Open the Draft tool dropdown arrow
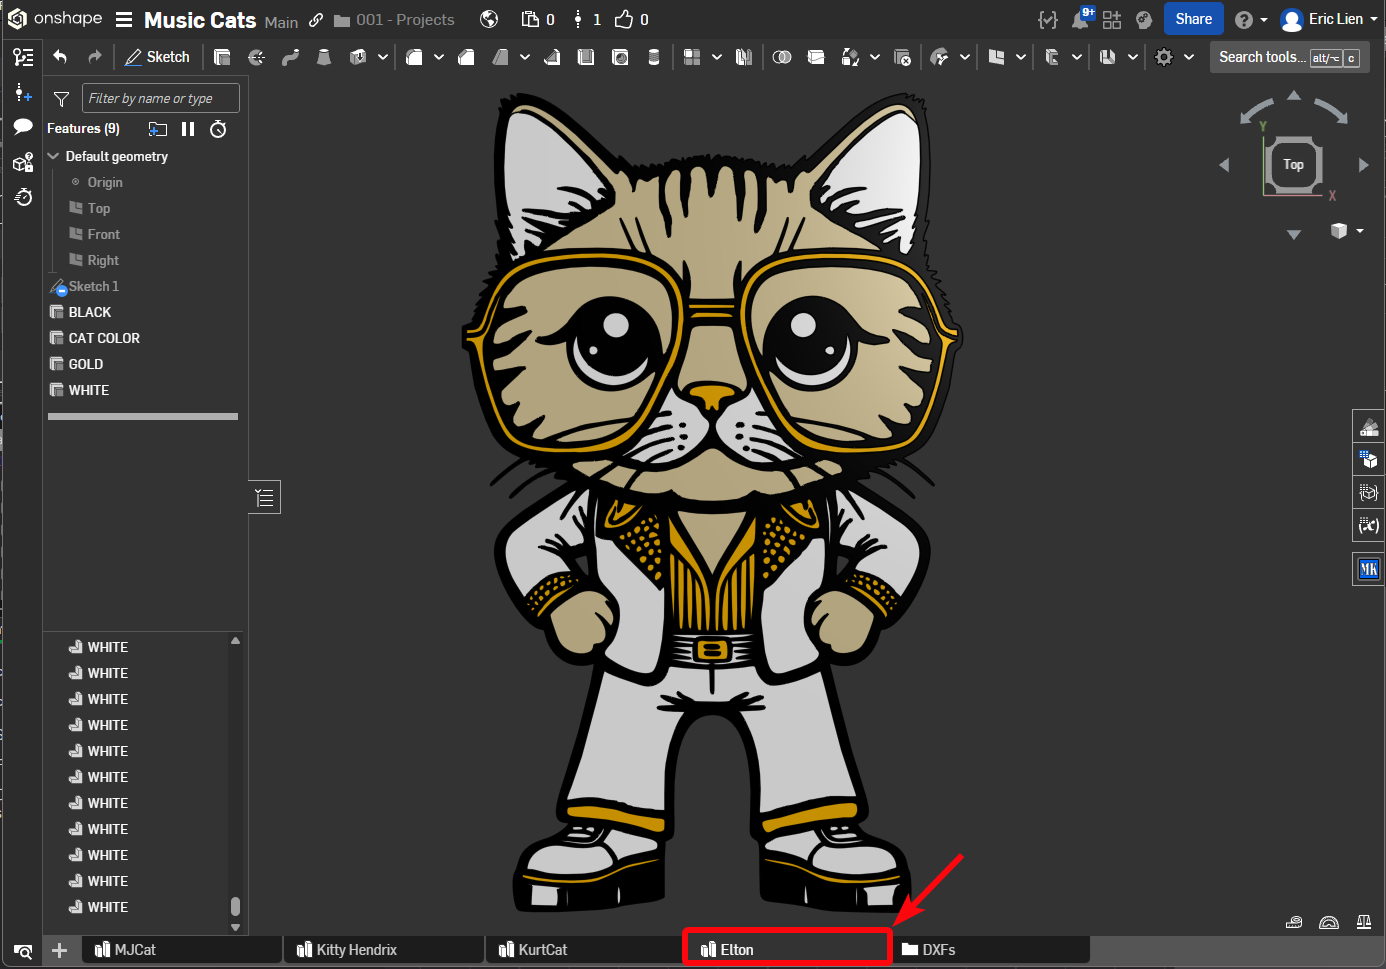This screenshot has width=1386, height=969. click(x=525, y=57)
